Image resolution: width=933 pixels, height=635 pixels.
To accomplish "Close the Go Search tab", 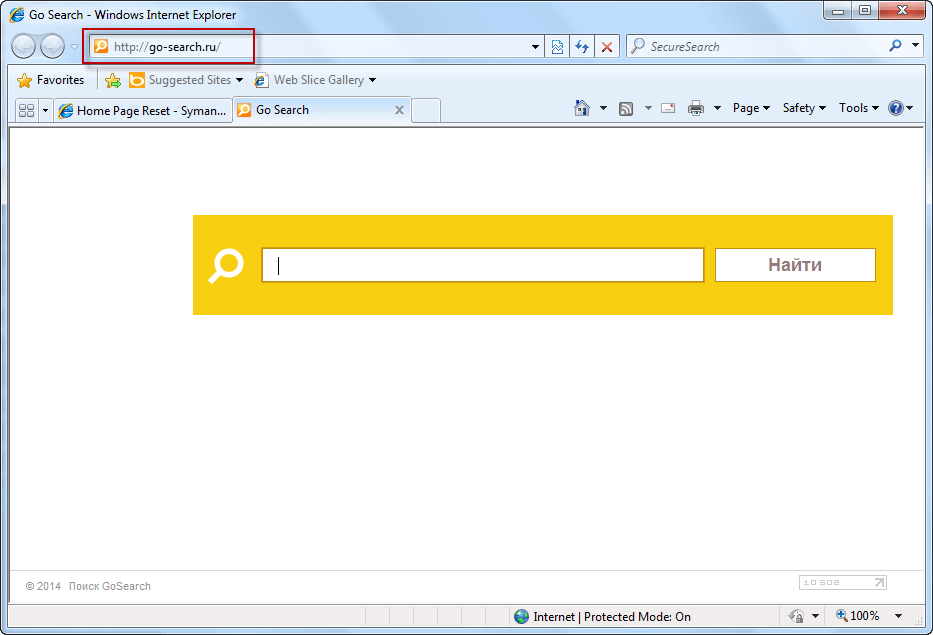I will [399, 110].
